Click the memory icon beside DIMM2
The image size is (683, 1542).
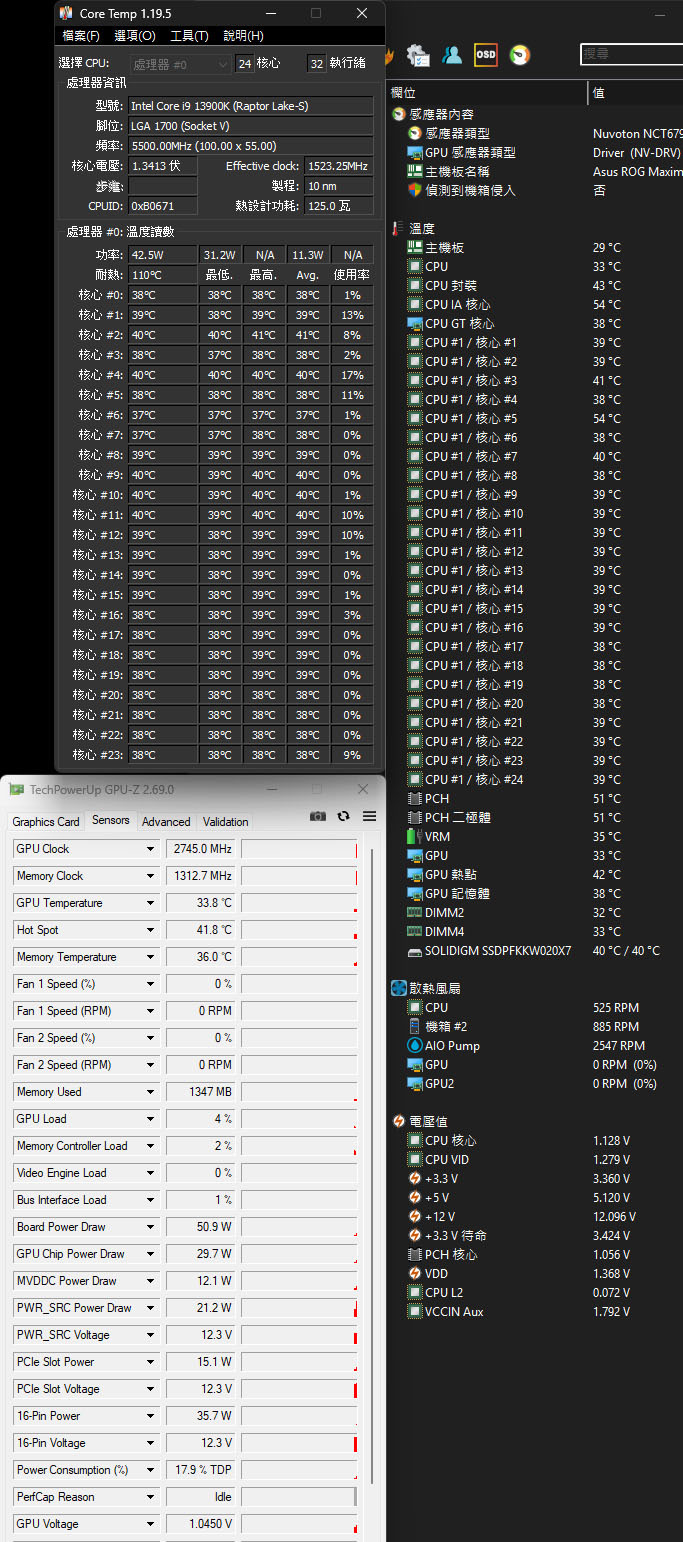416,912
